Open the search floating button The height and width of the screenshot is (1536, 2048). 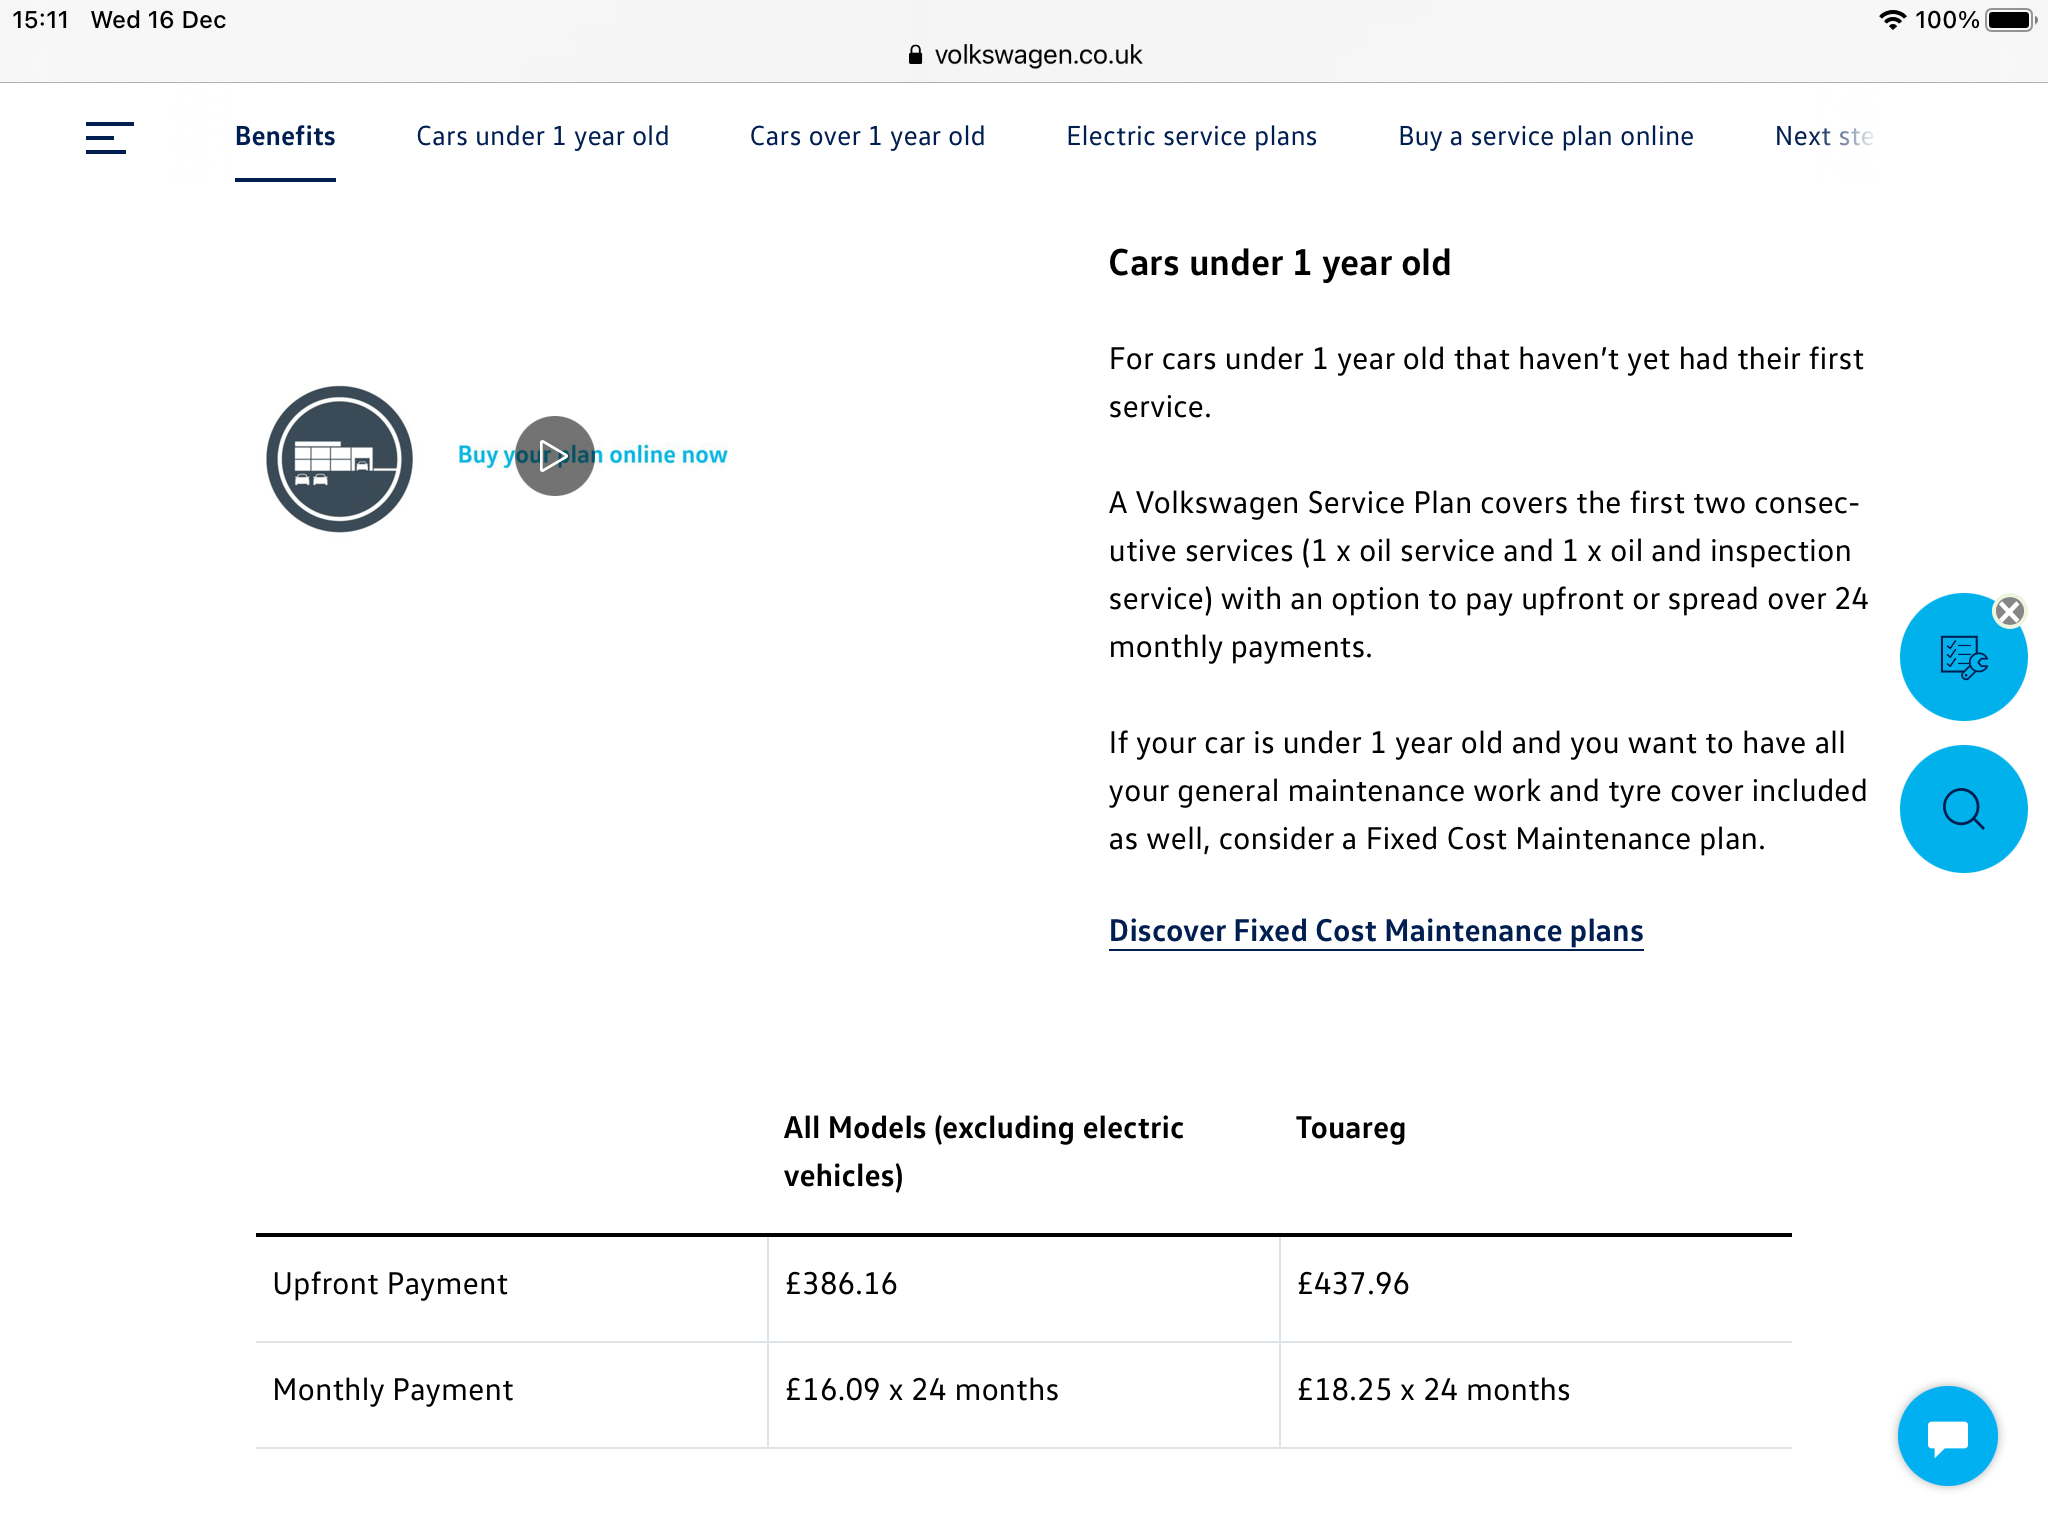click(1963, 809)
